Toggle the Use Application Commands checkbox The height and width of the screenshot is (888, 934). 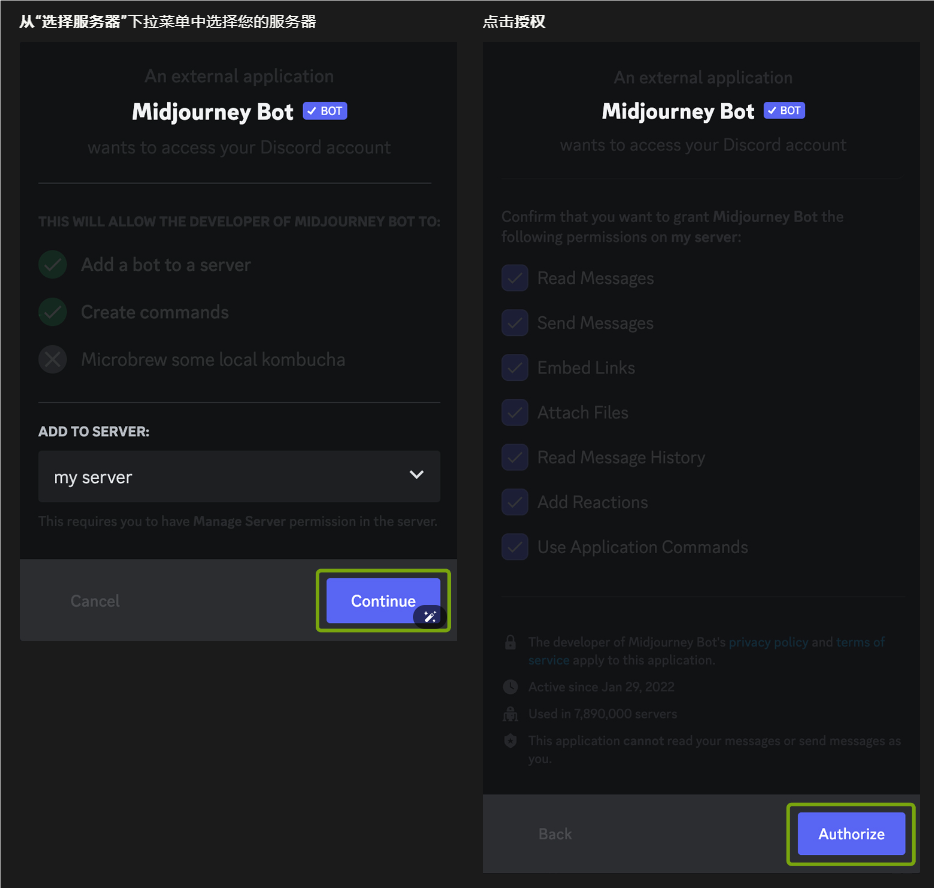[x=515, y=547]
